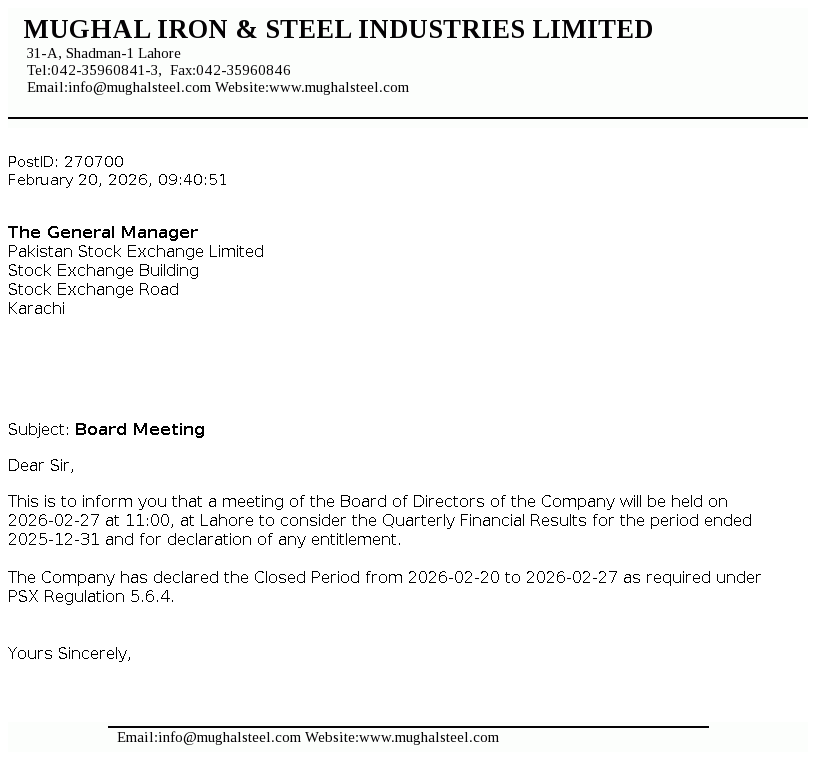
Task: Click the February 20, 2026 timestamp
Action: point(117,180)
